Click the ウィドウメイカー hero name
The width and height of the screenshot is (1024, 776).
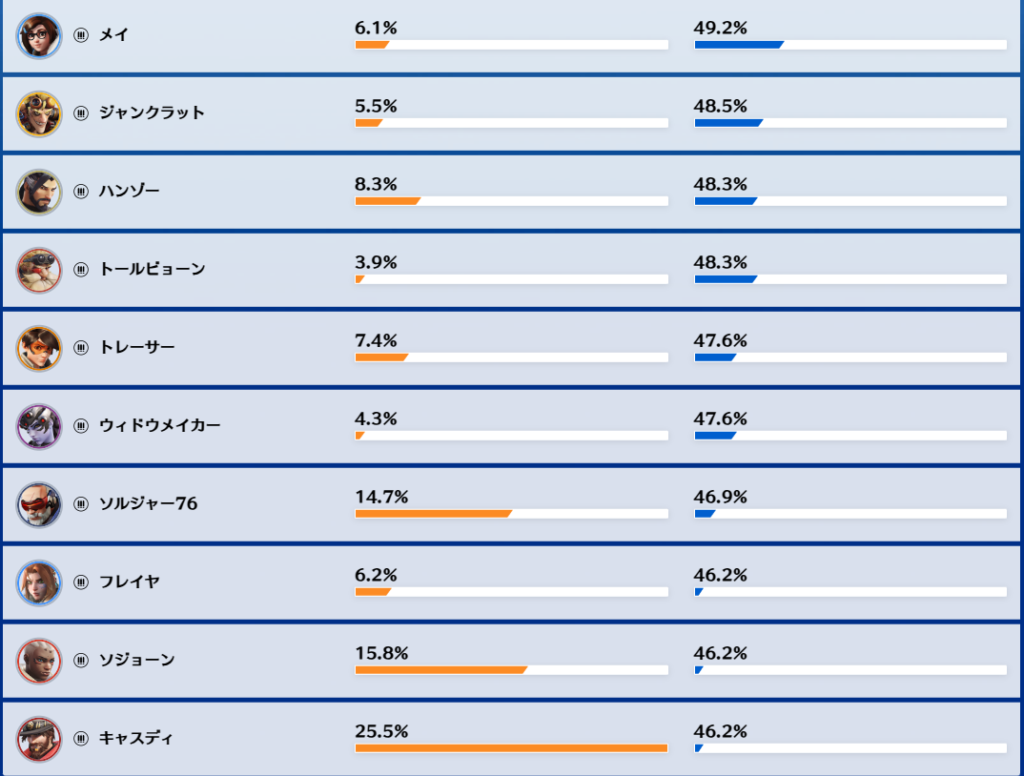tap(160, 426)
